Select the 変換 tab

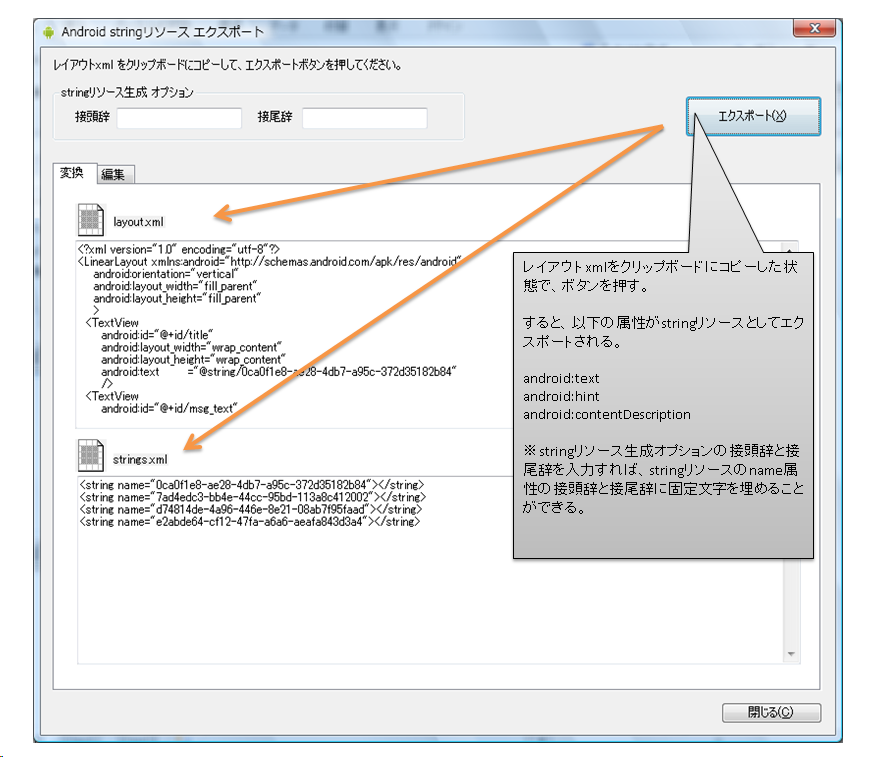[x=72, y=173]
